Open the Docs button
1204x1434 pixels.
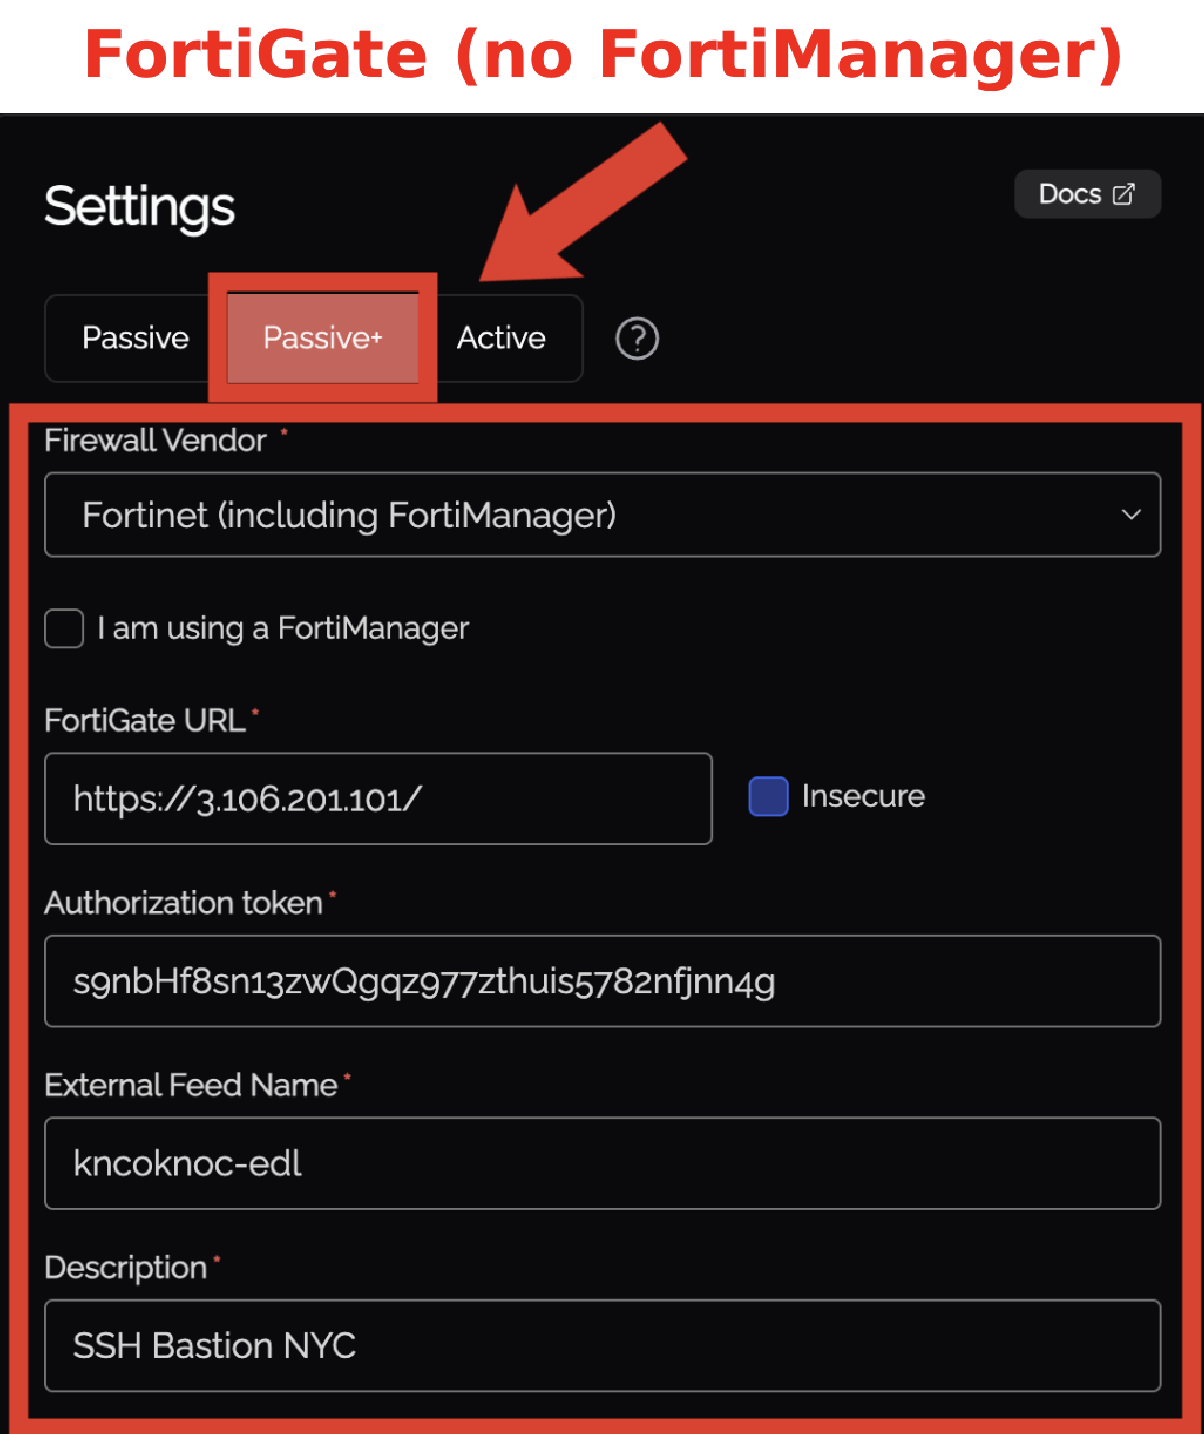tap(1086, 194)
